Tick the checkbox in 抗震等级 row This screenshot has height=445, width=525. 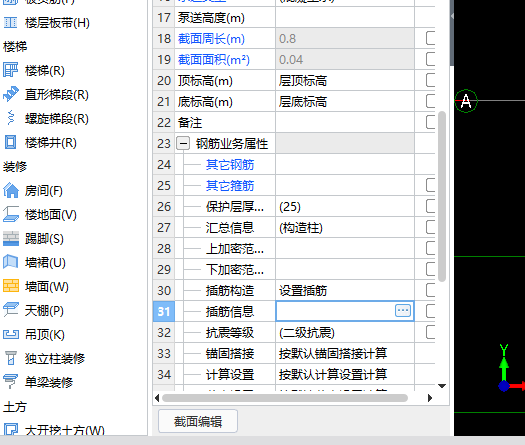pos(431,332)
